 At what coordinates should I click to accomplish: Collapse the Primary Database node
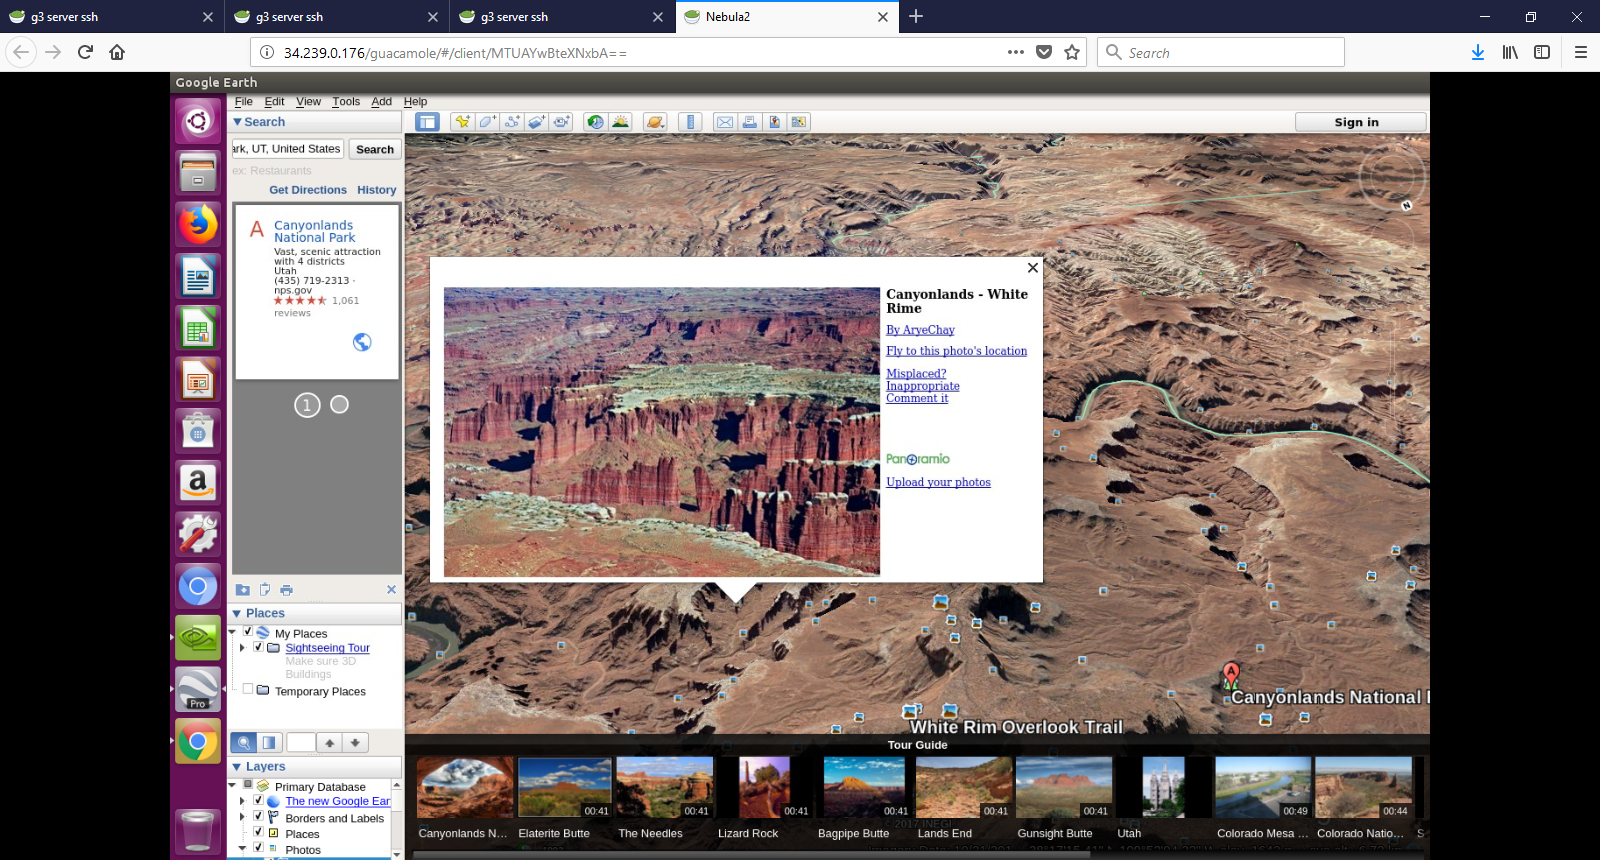click(233, 785)
